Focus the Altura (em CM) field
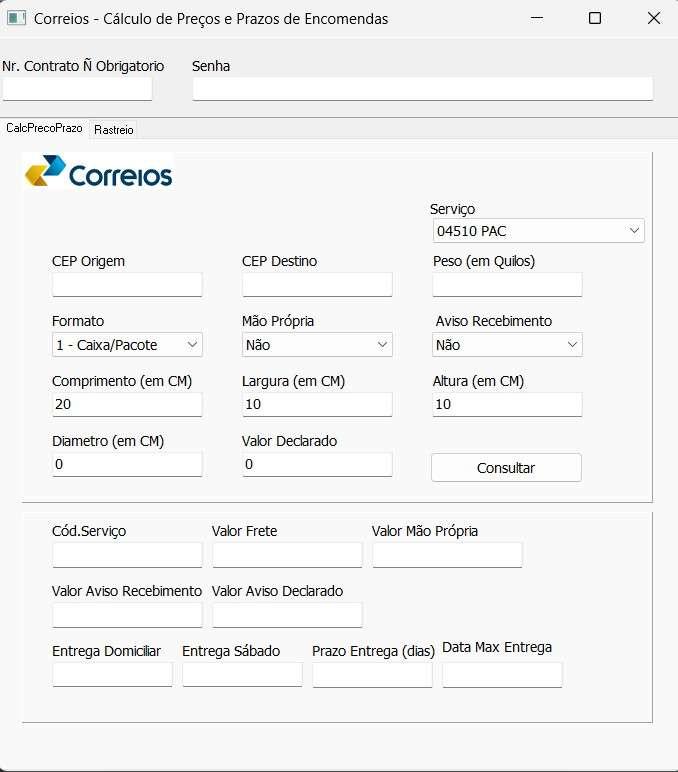The height and width of the screenshot is (772, 678). (507, 405)
